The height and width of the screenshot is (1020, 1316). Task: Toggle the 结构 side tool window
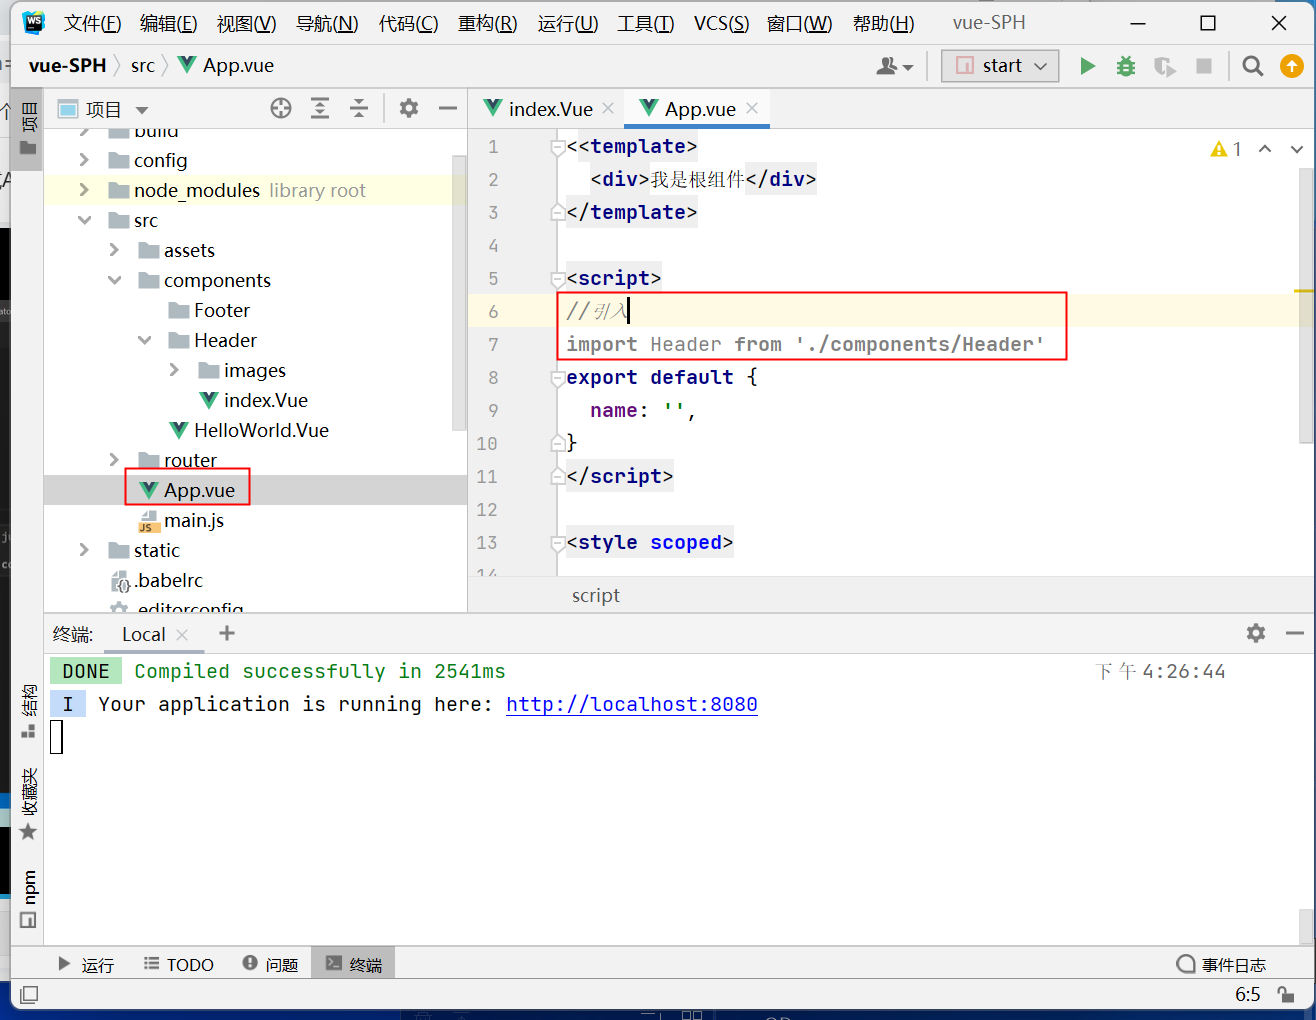[x=28, y=711]
